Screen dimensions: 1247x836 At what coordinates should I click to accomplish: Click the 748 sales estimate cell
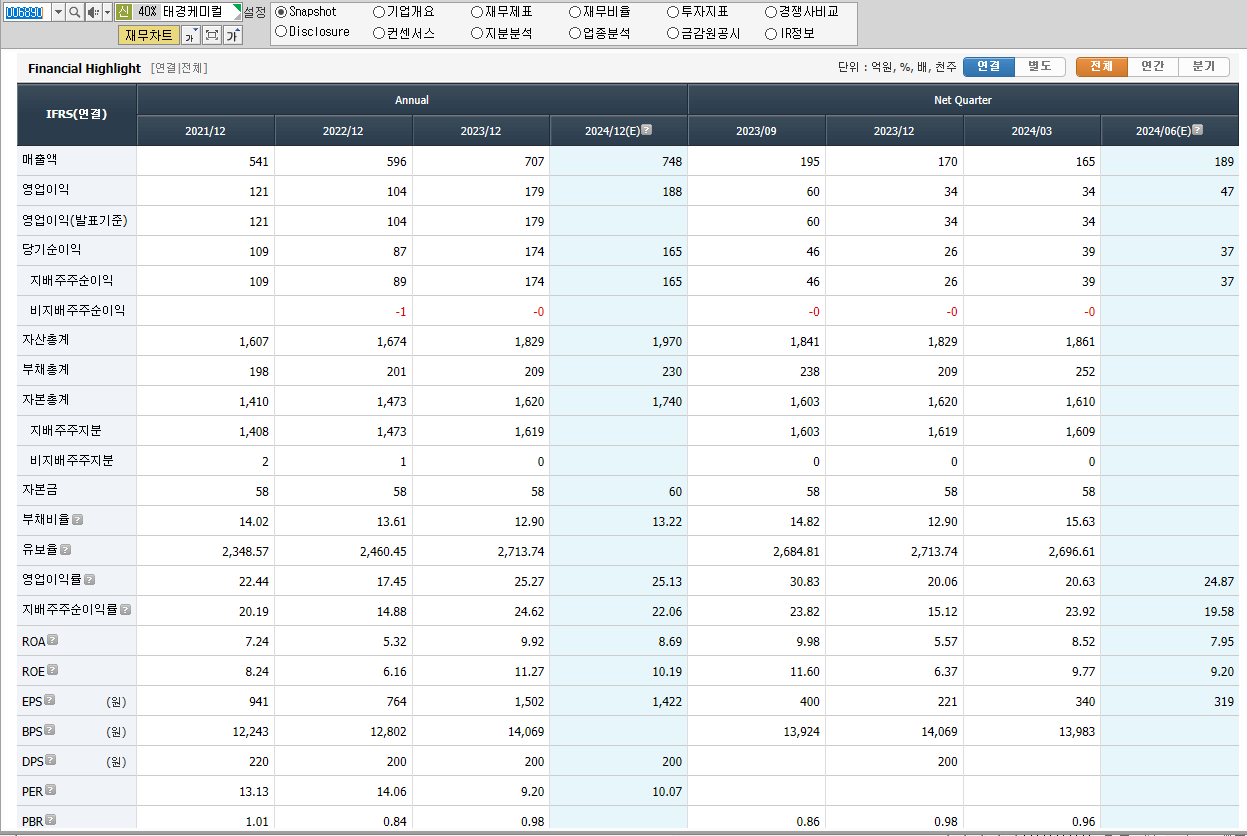coord(619,161)
